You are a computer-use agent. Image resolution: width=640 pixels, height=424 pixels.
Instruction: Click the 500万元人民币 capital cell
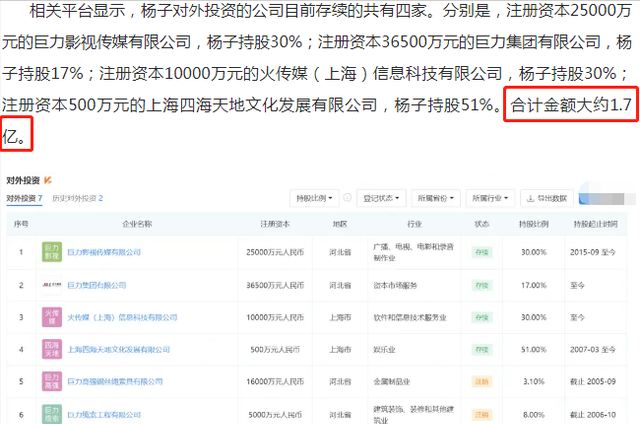point(275,349)
